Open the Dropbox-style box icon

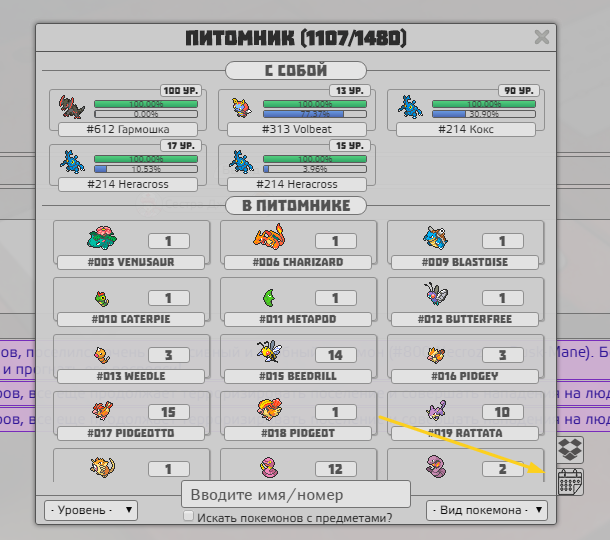point(570,449)
